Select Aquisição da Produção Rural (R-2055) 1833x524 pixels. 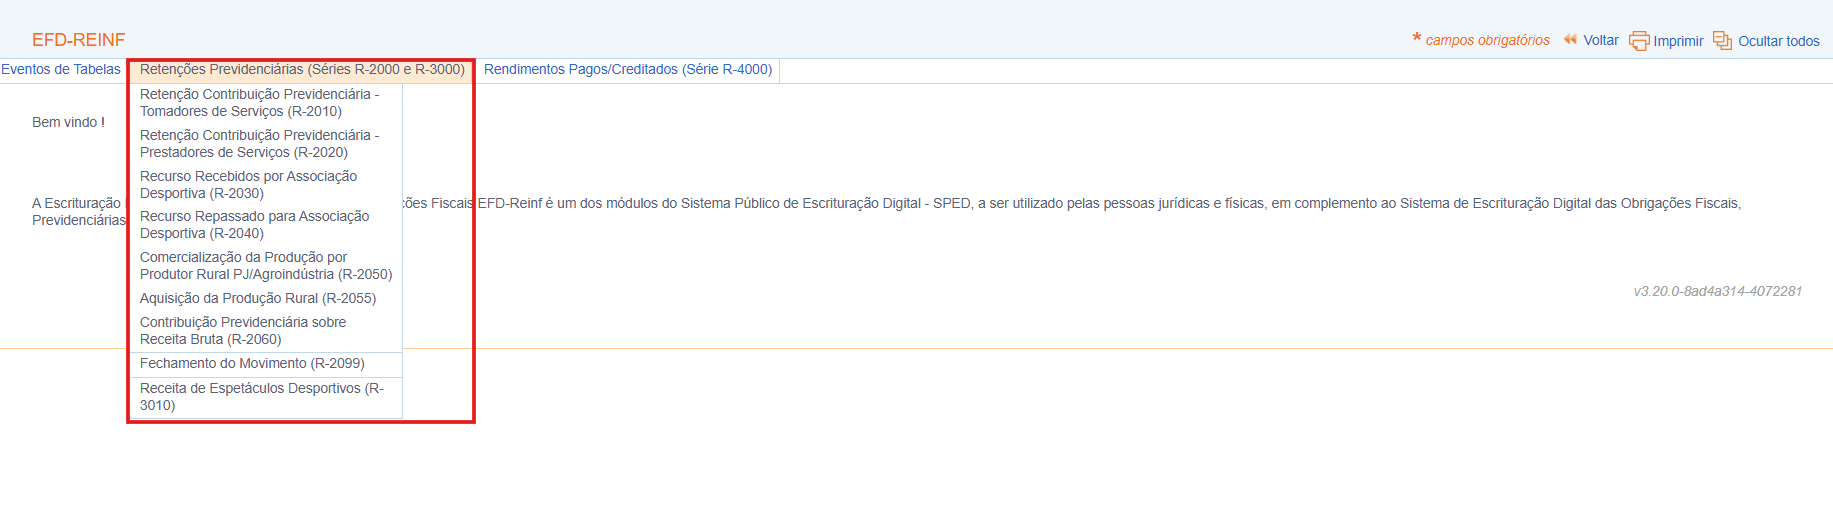click(x=266, y=298)
